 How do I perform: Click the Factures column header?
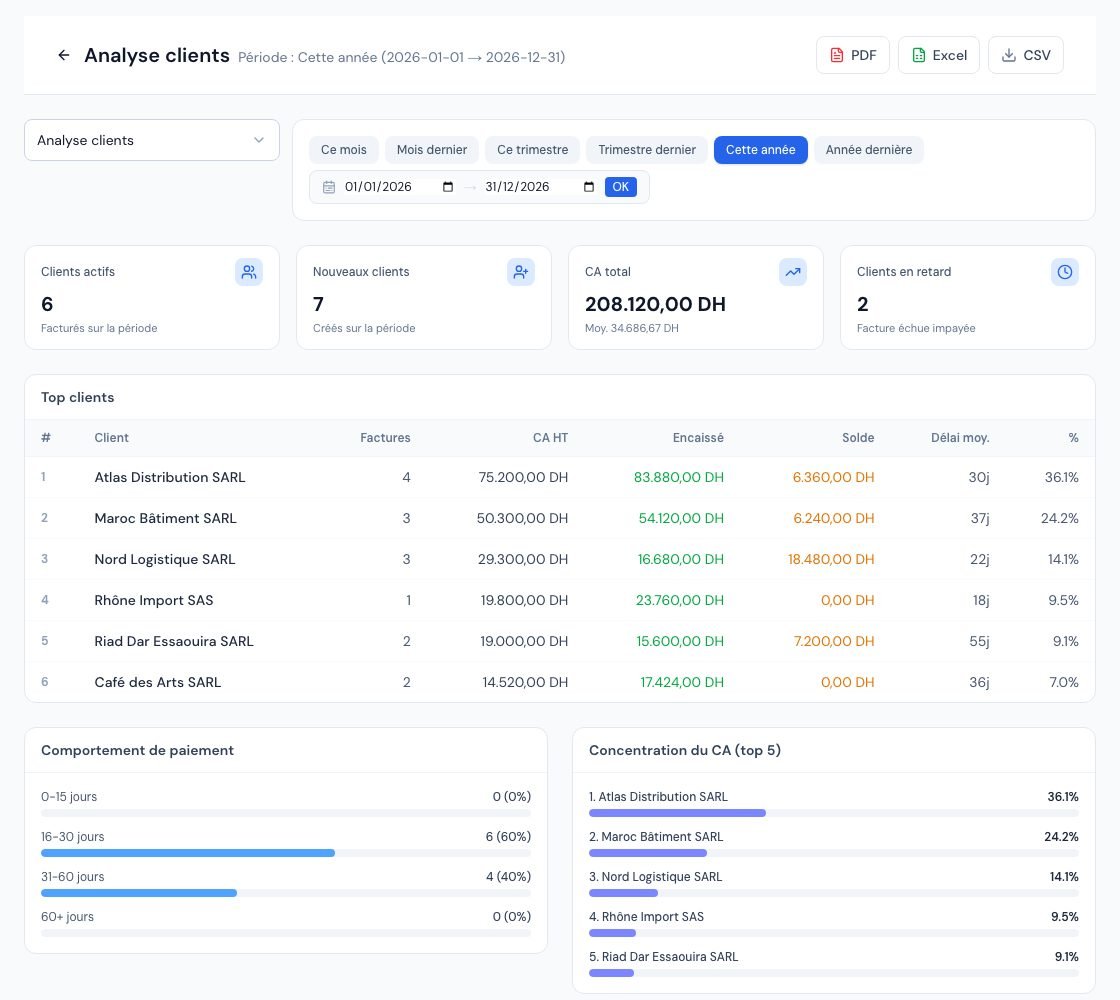[385, 438]
